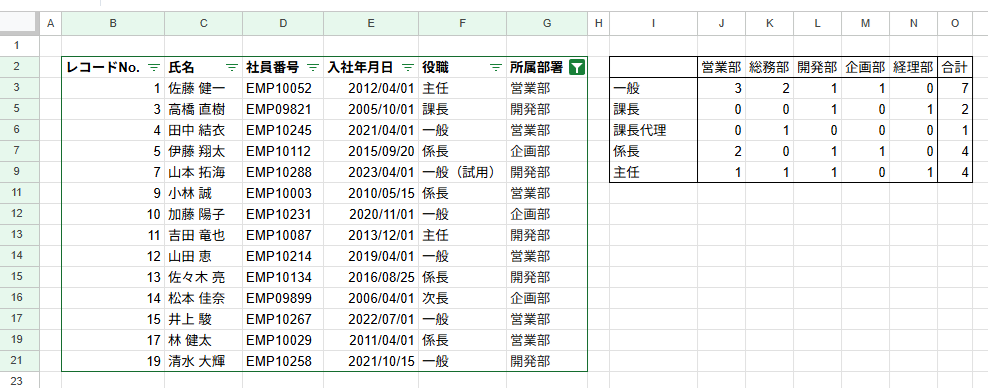Viewport: 988px width, 391px height.
Task: Select row 1 header
Action: (x=20, y=45)
